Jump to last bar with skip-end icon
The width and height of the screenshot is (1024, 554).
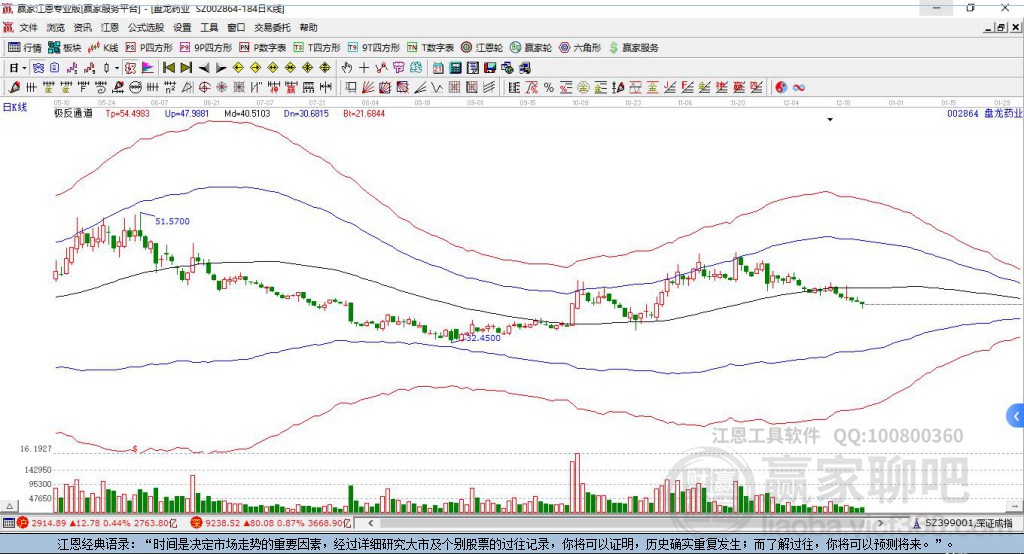(186, 68)
